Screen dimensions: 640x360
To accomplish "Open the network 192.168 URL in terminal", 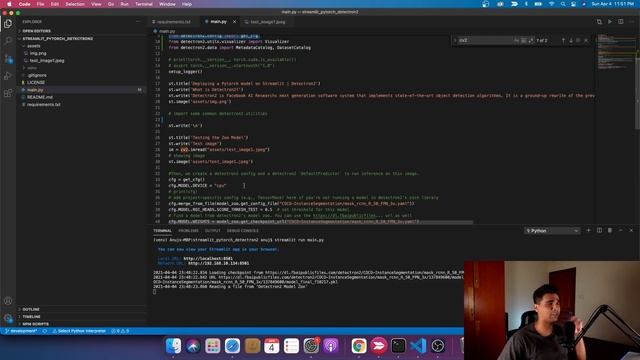I will (218, 263).
